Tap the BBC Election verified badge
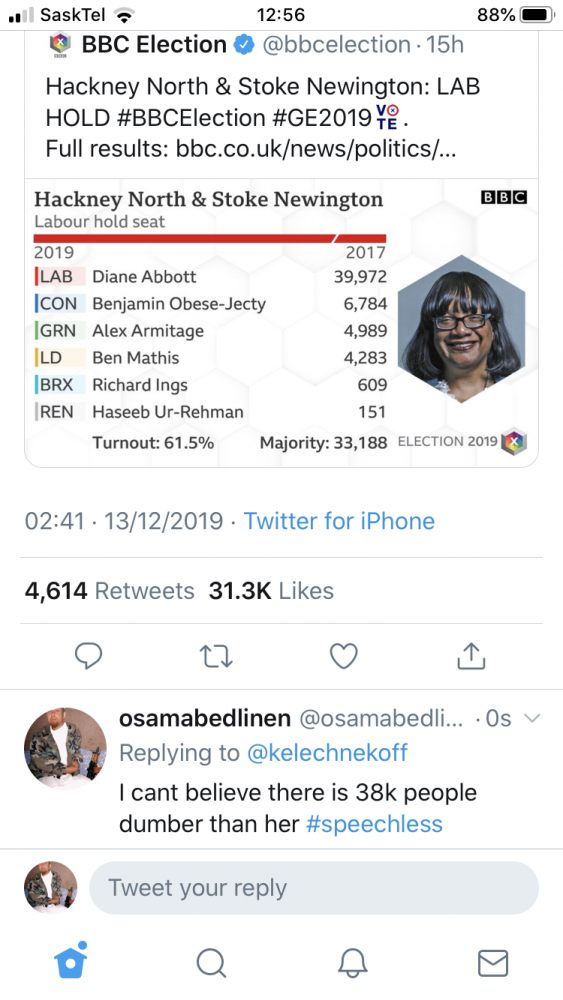 244,45
